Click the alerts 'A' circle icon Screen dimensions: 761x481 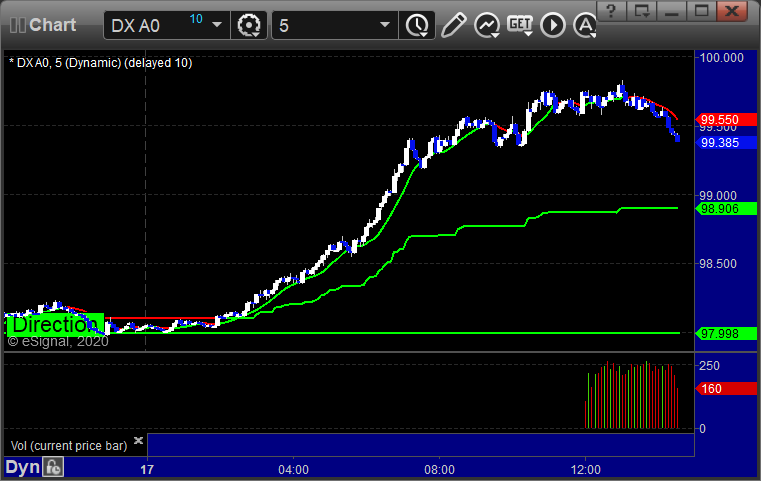[584, 25]
